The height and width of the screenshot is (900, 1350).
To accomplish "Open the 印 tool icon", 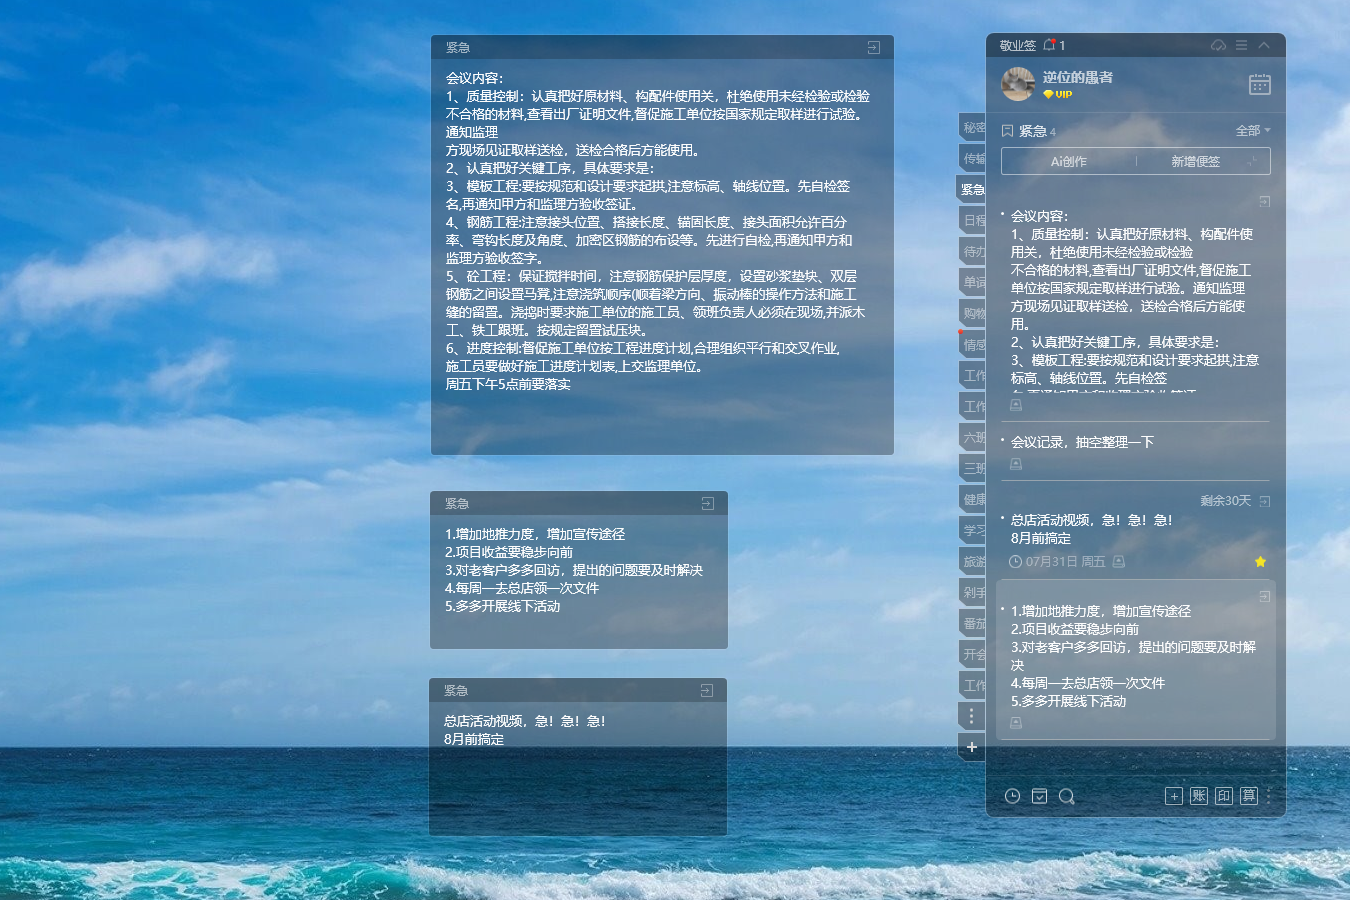I will coord(1224,796).
